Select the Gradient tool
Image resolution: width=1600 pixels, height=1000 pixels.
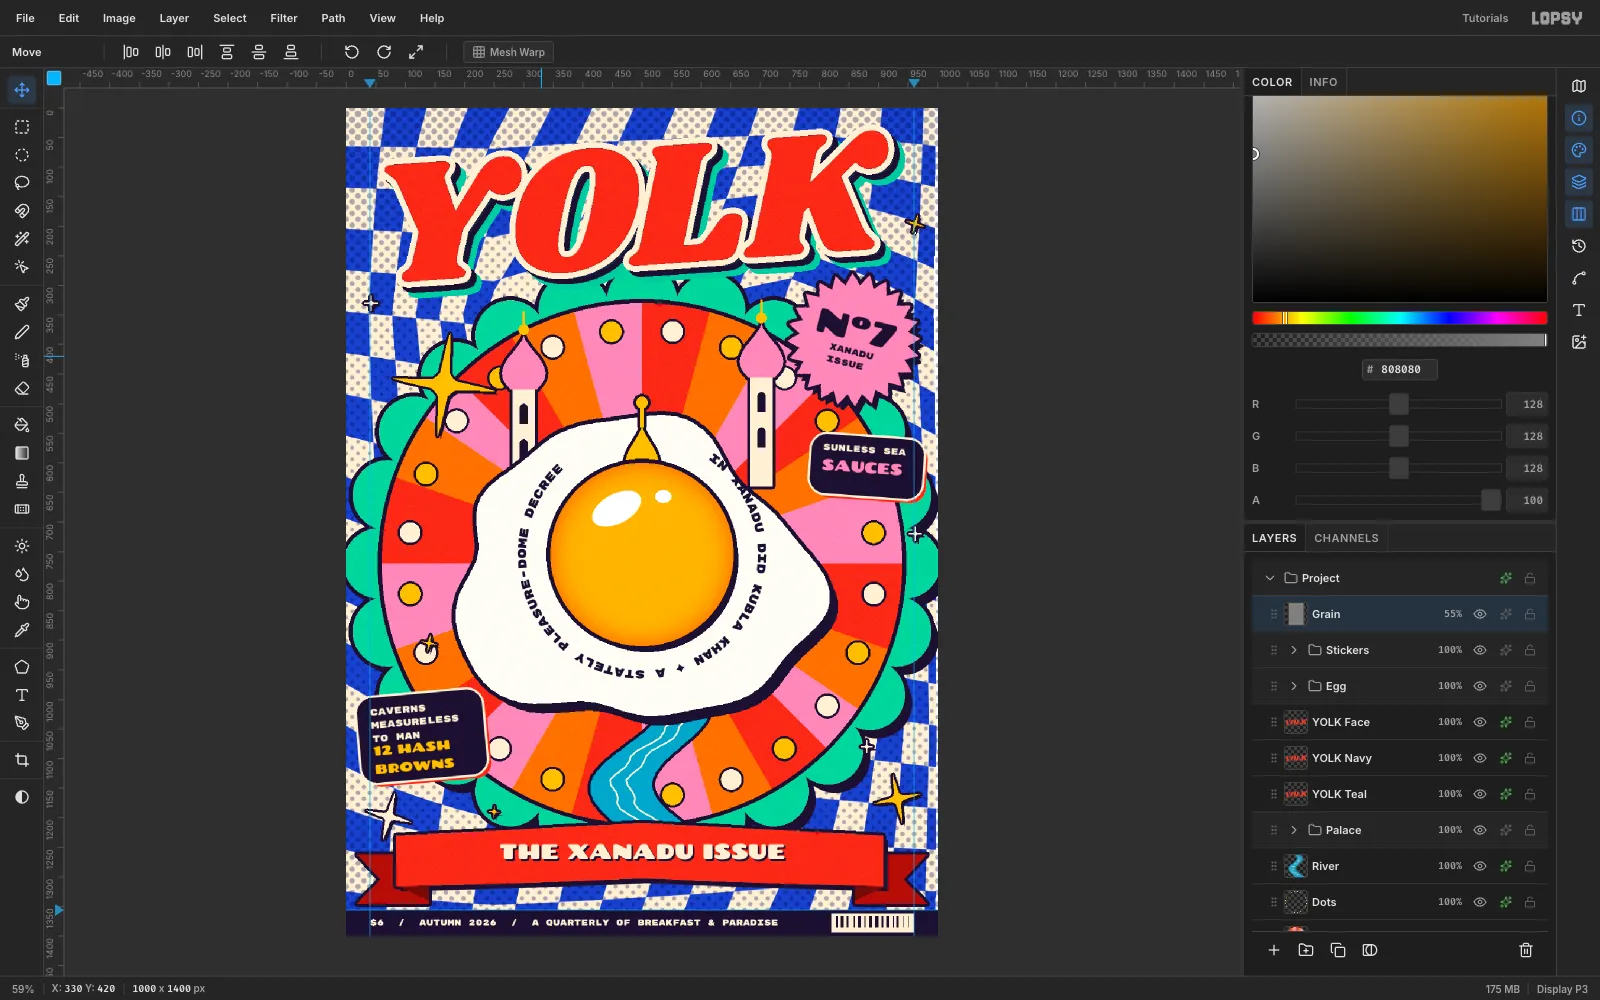22,453
